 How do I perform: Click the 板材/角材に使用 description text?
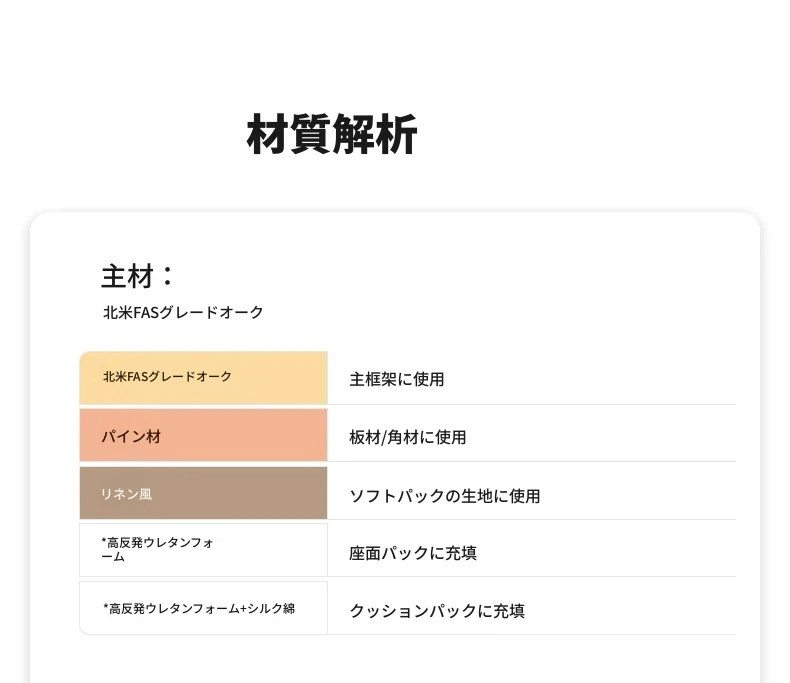tap(408, 437)
